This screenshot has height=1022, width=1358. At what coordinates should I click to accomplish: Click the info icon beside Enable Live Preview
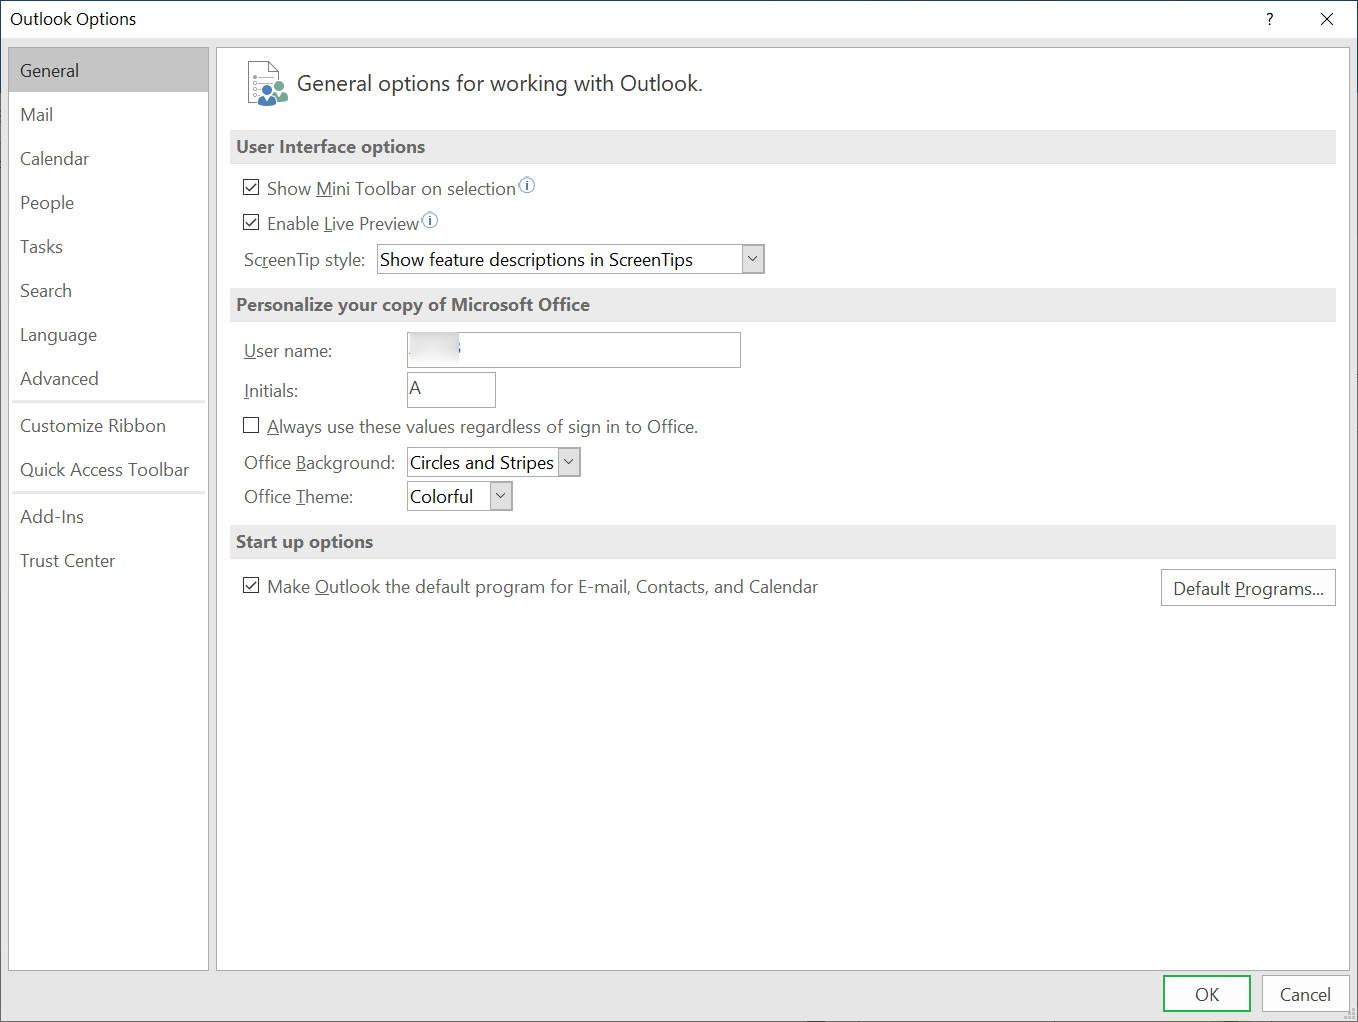[x=430, y=220]
